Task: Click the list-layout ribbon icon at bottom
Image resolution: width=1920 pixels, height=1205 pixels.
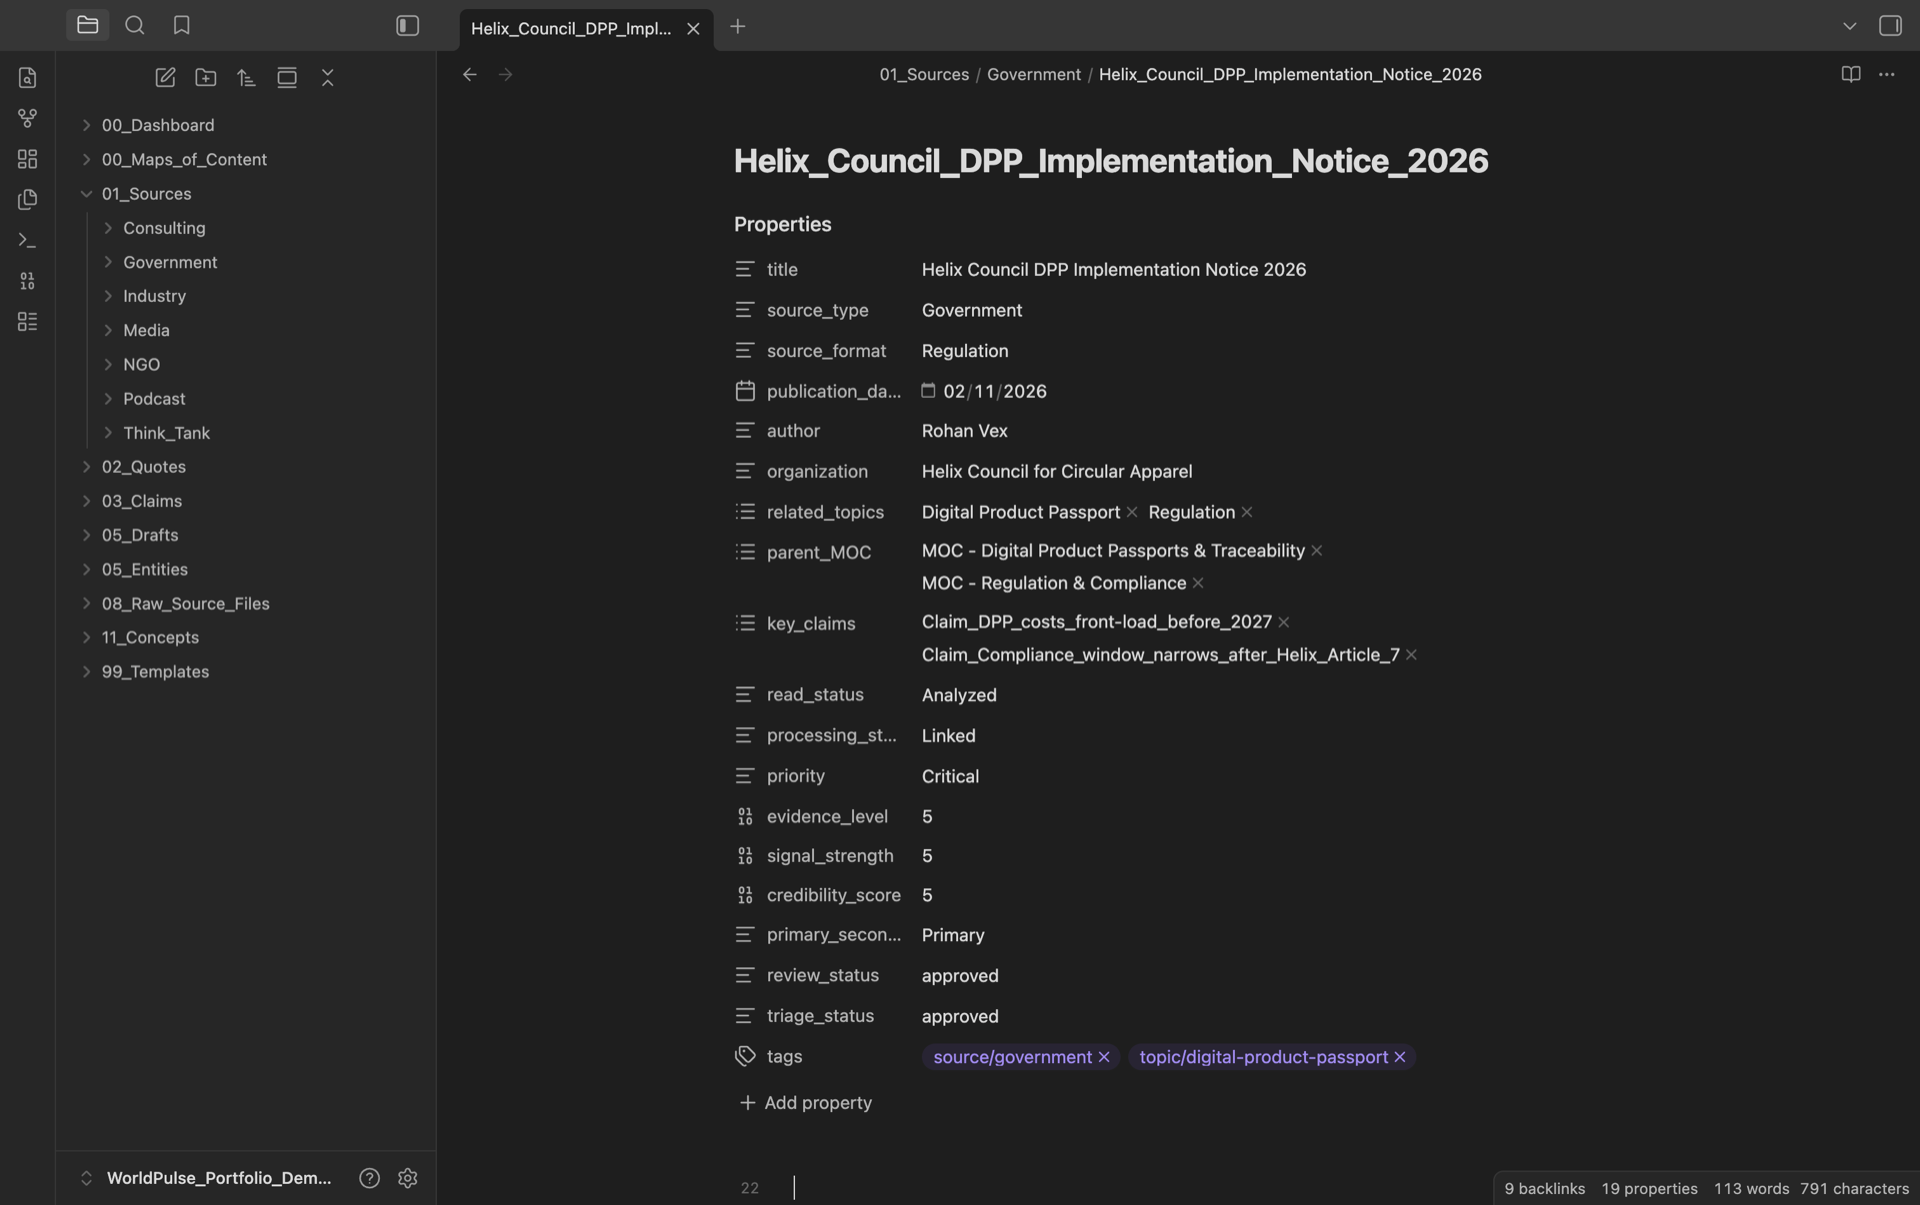Action: coord(27,321)
